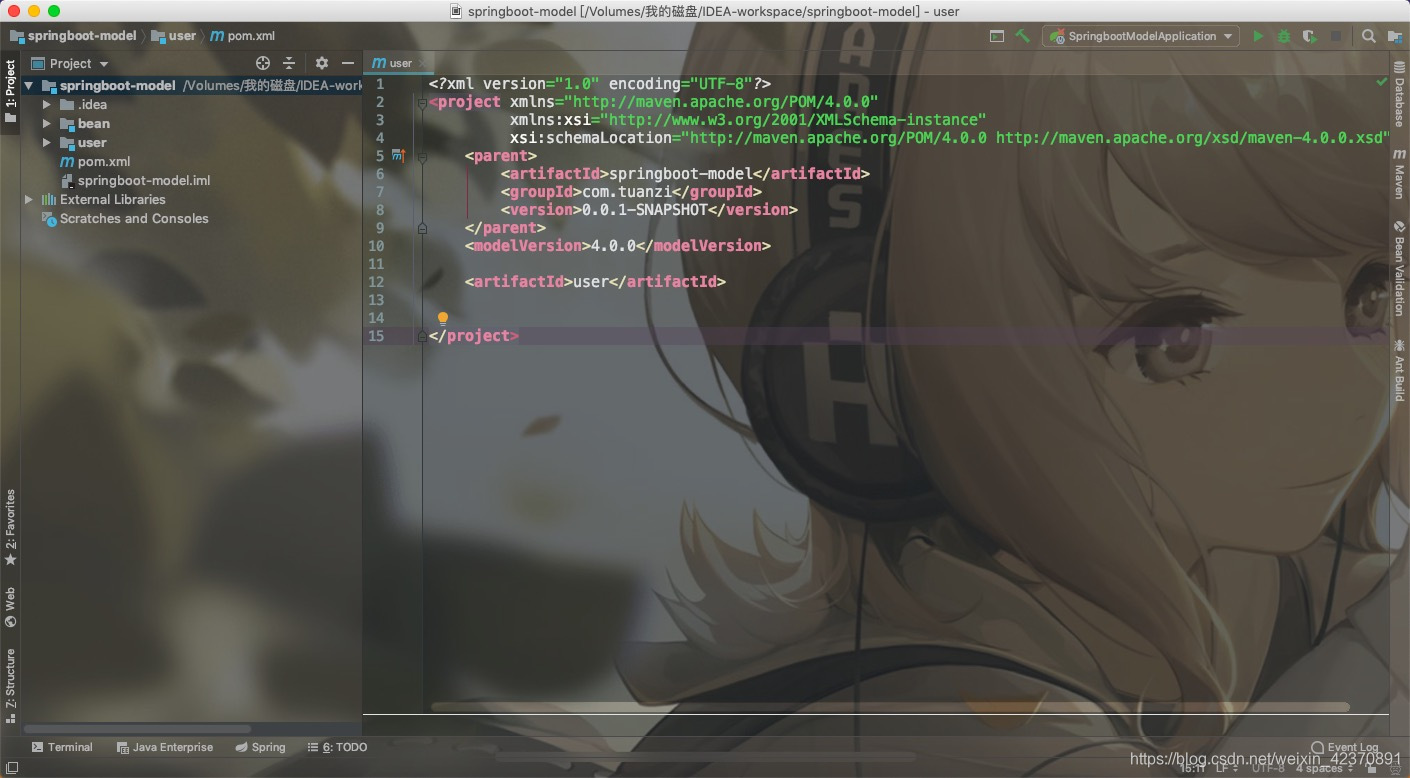Collapse the springboot-model root node arrow
Viewport: 1410px width, 778px height.
click(x=29, y=86)
